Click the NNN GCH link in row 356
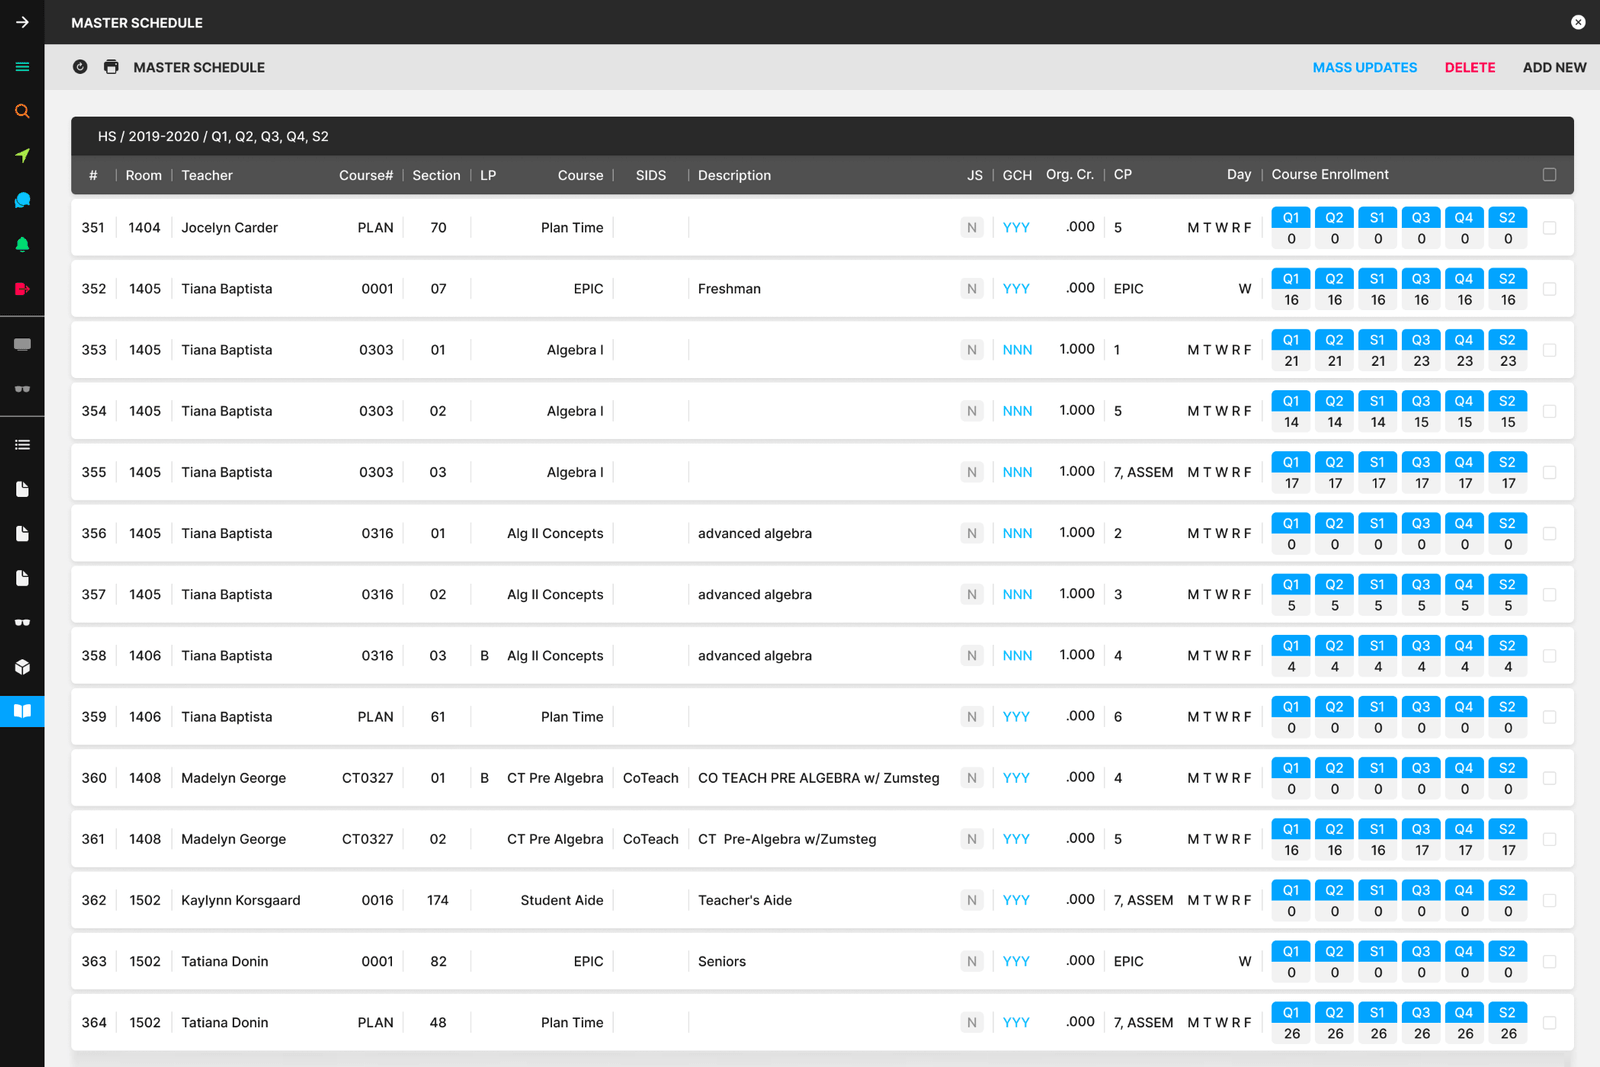 [1017, 533]
